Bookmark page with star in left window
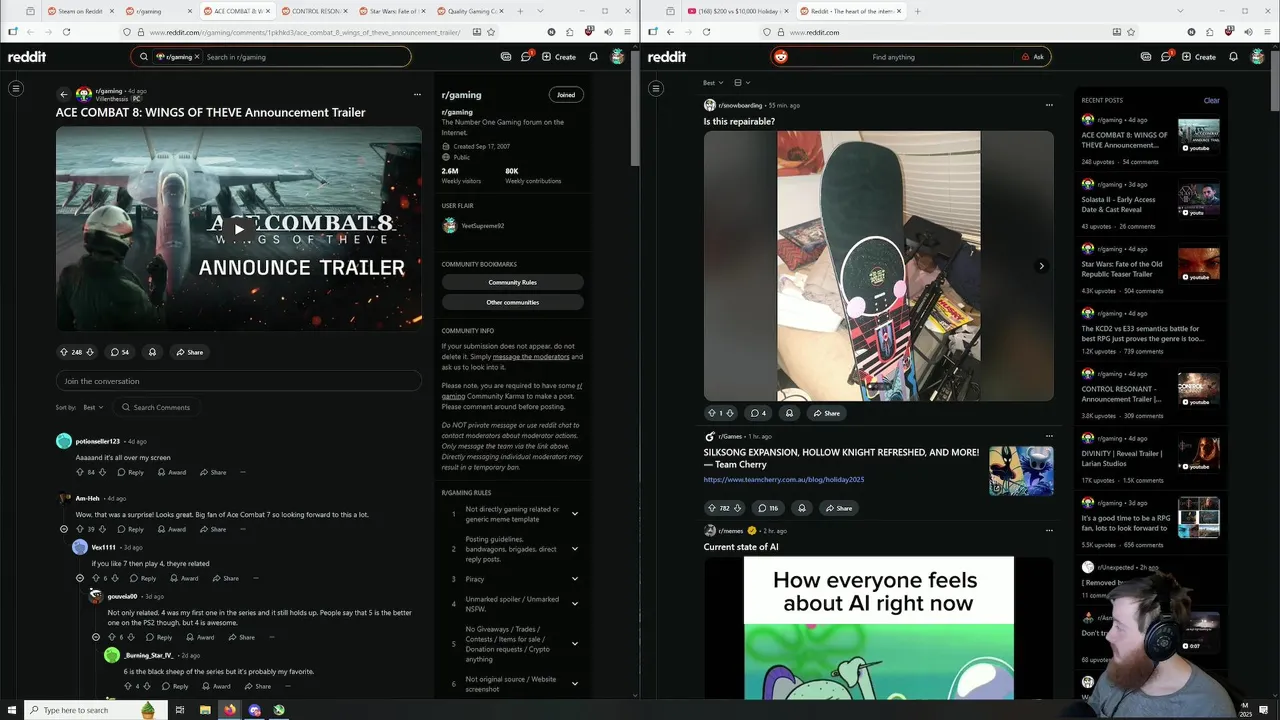 tap(491, 32)
